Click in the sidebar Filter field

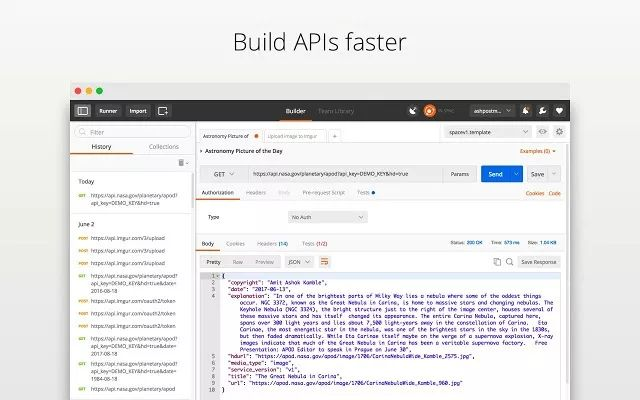point(133,132)
